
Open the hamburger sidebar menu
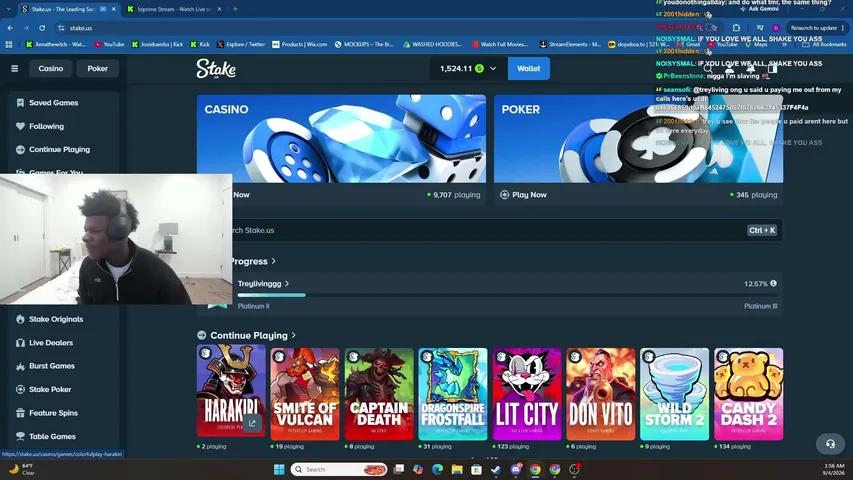pyautogui.click(x=15, y=69)
